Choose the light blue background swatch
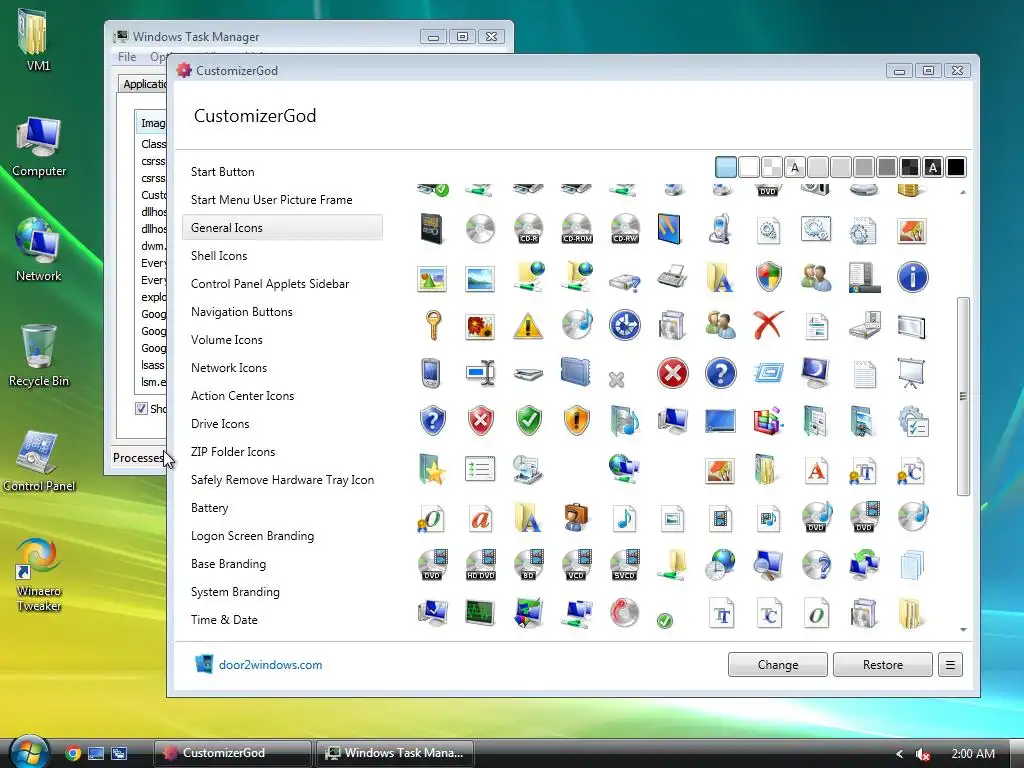The width and height of the screenshot is (1024, 768). pos(726,167)
